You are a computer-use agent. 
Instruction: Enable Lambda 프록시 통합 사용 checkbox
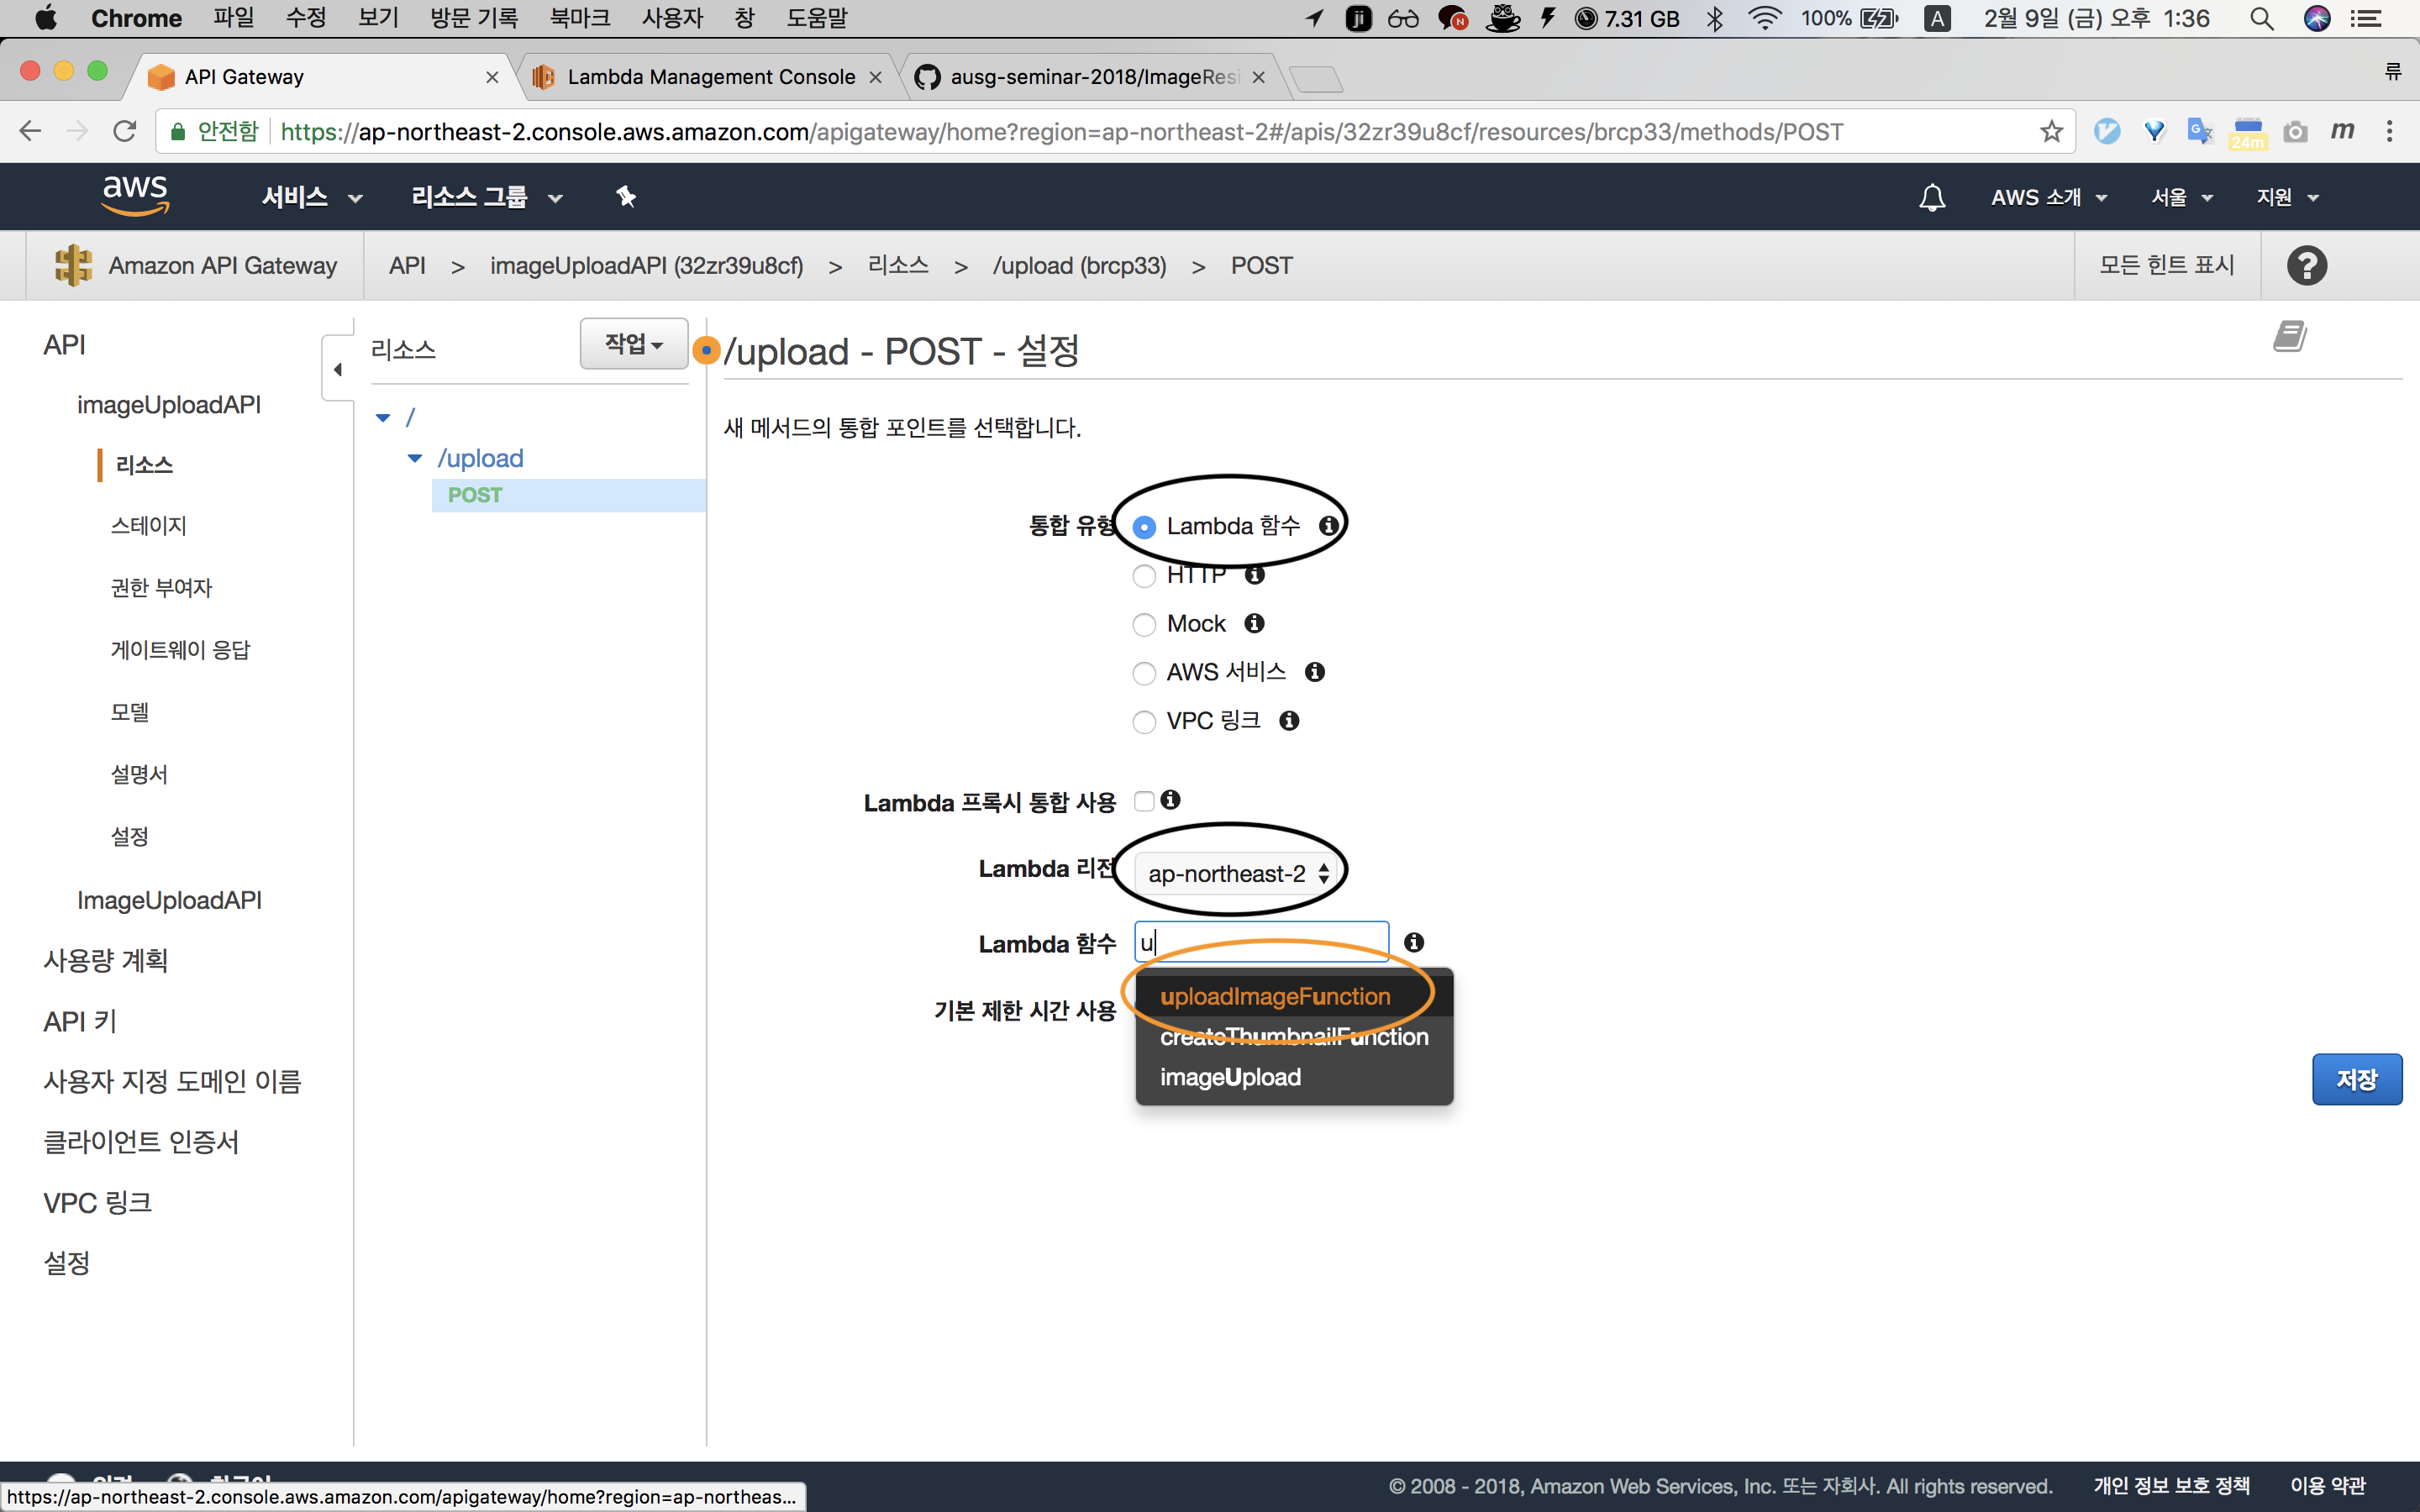tap(1144, 801)
